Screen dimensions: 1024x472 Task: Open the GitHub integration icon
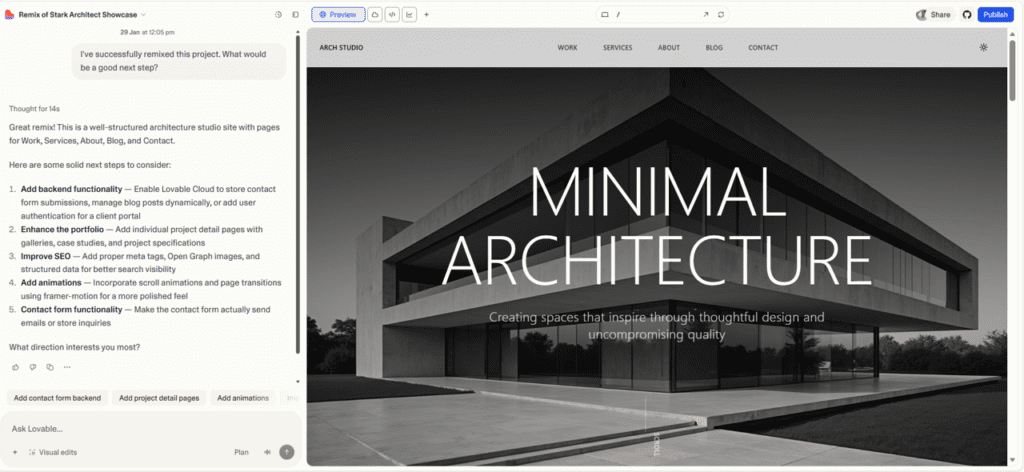(x=967, y=14)
